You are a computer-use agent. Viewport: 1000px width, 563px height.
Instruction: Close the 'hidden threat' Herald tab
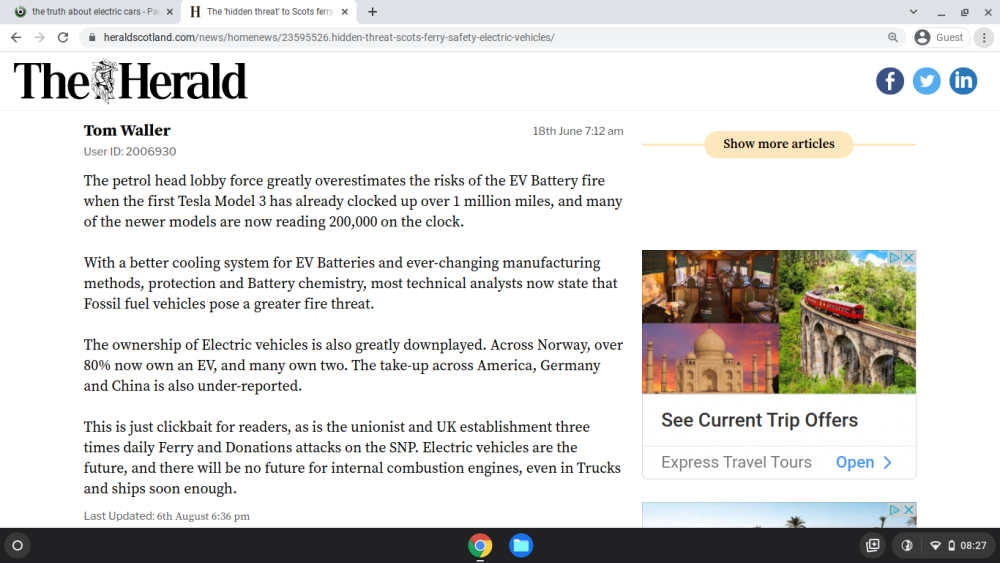[x=344, y=11]
